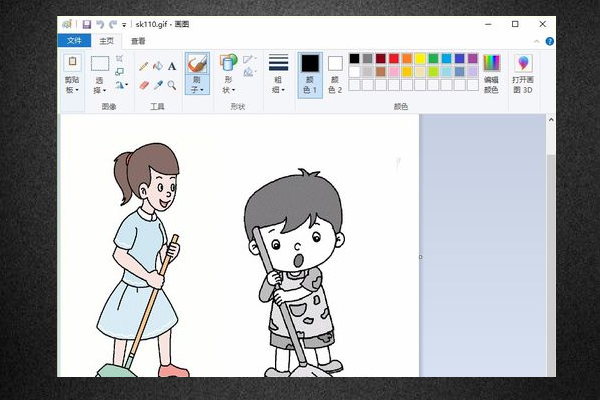
Task: Expand the Select tool dropdown arrow
Action: [100, 90]
